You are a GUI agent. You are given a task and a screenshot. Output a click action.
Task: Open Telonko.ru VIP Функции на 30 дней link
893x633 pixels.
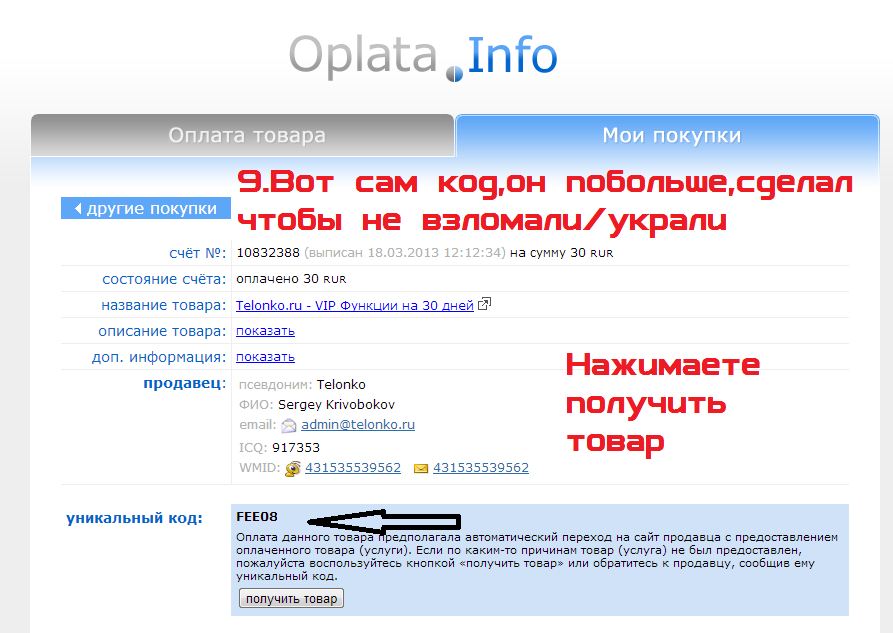click(355, 305)
